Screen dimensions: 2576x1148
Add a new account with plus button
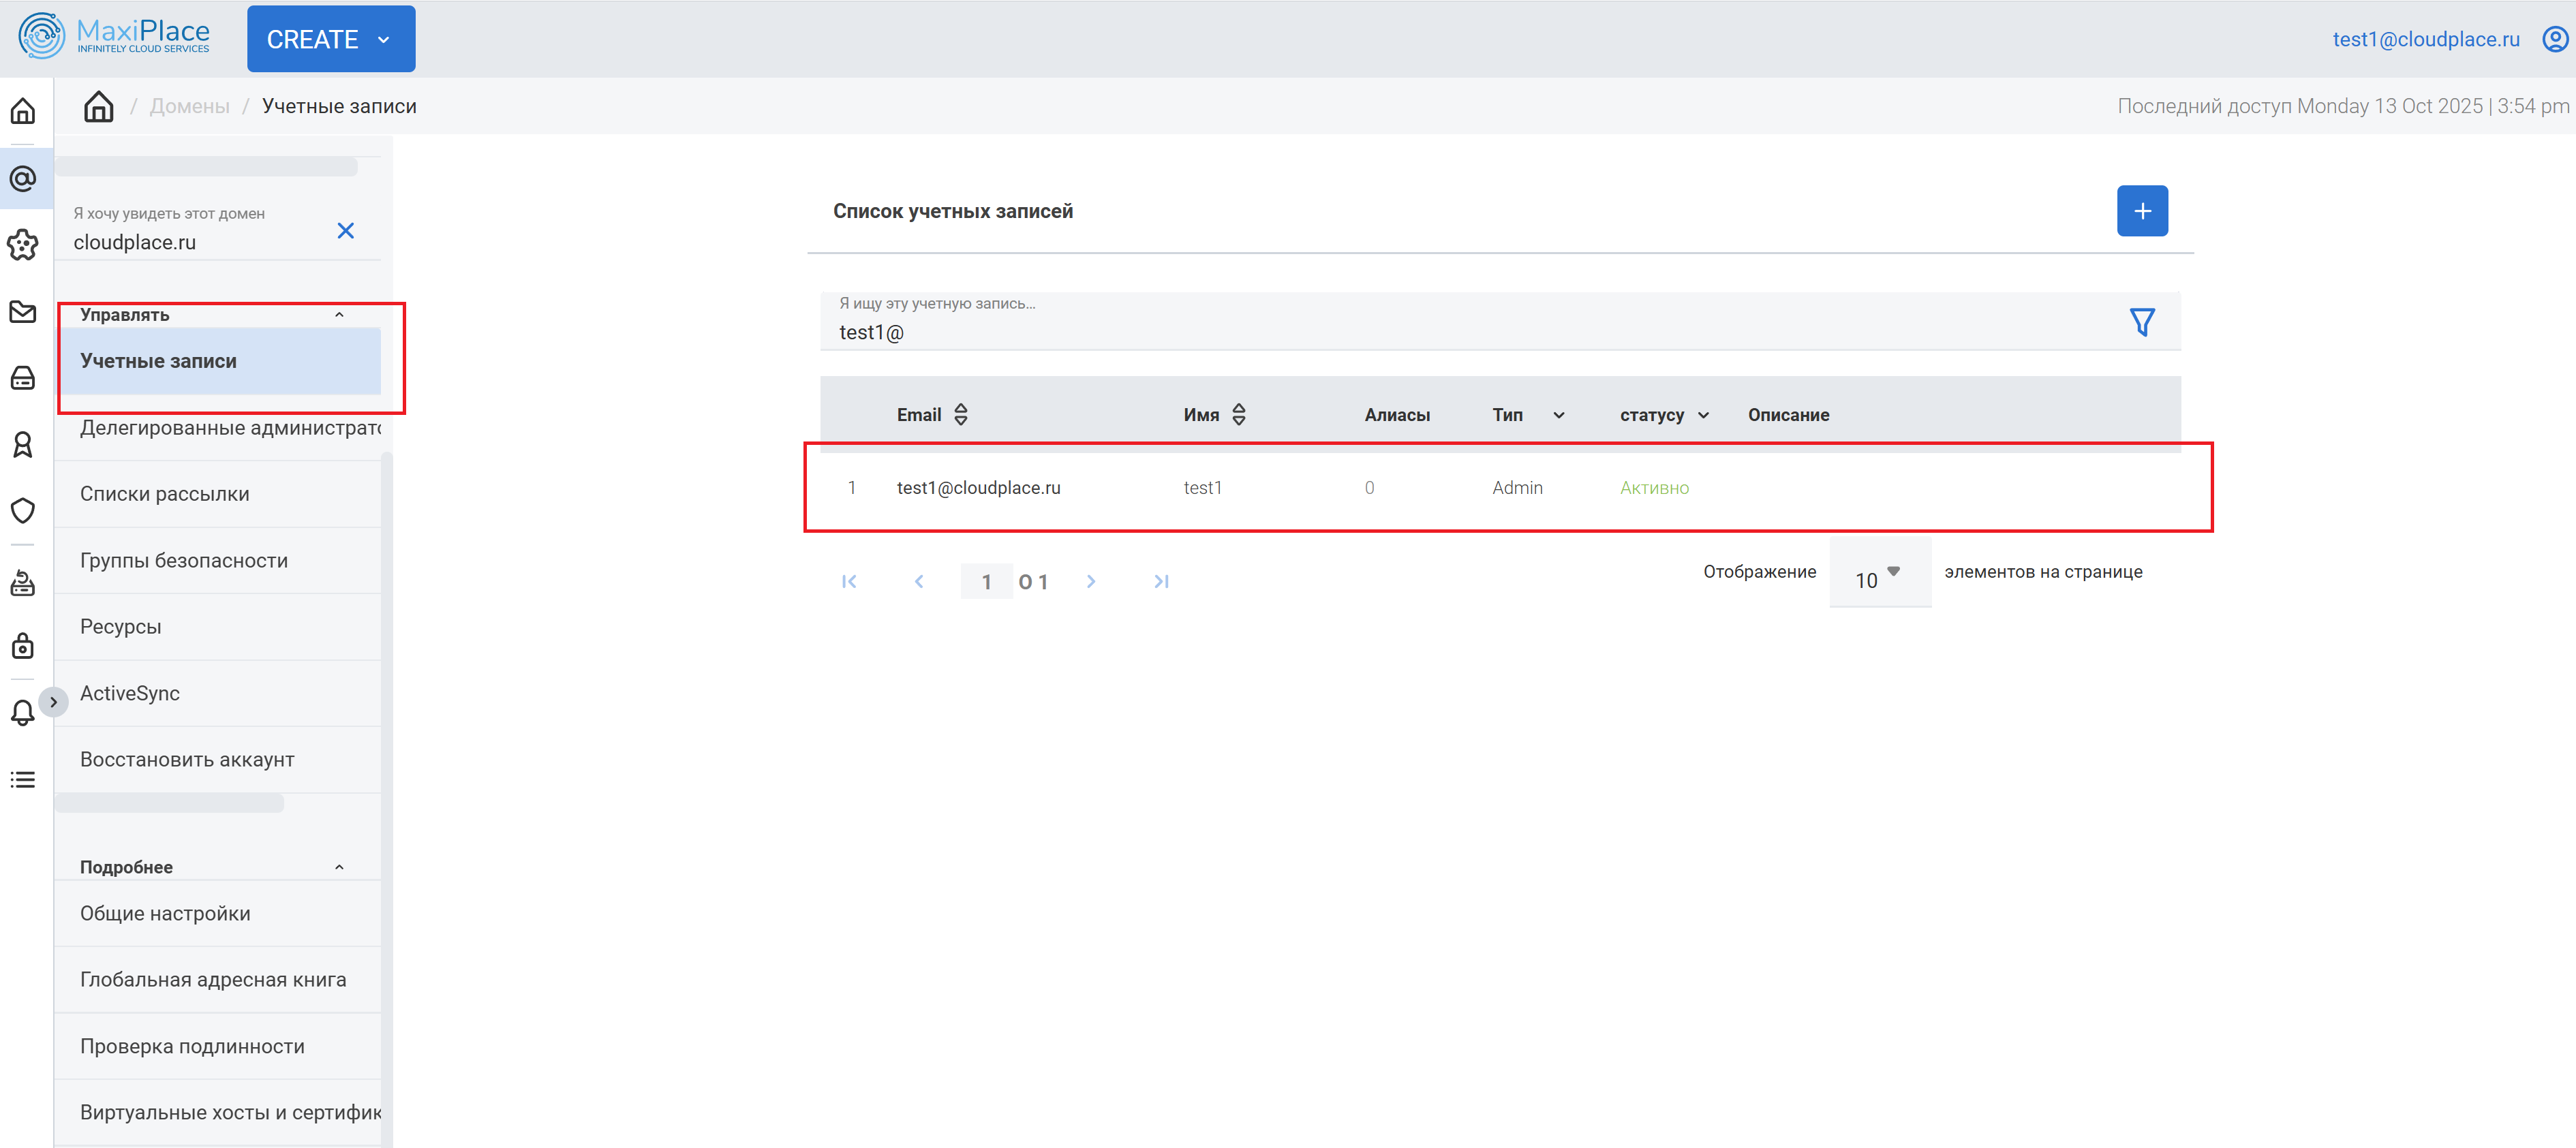[2141, 211]
